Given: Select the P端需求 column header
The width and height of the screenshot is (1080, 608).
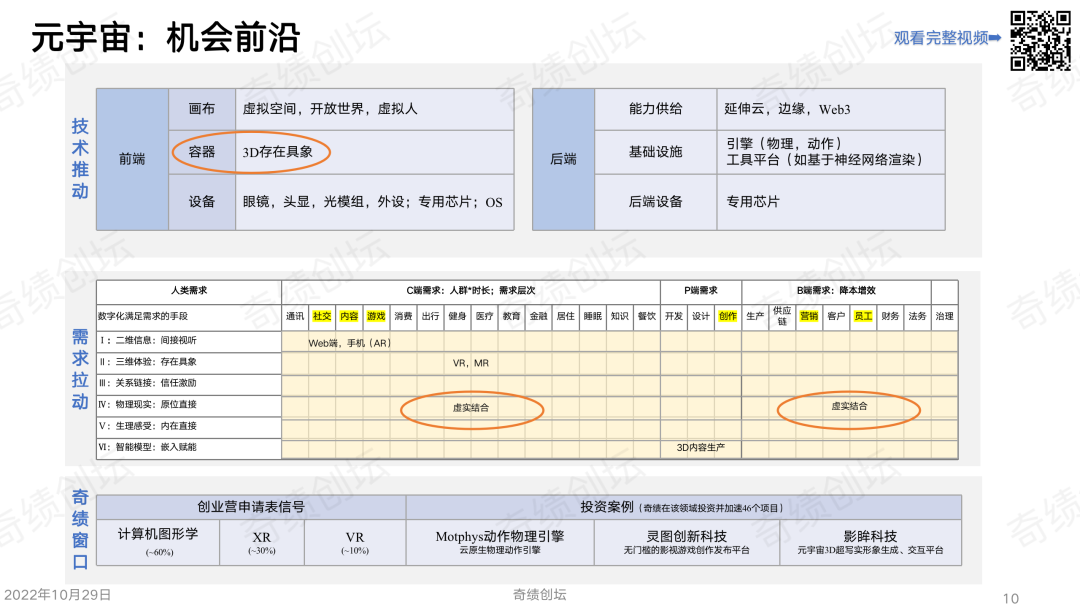Looking at the screenshot, I should pyautogui.click(x=702, y=291).
